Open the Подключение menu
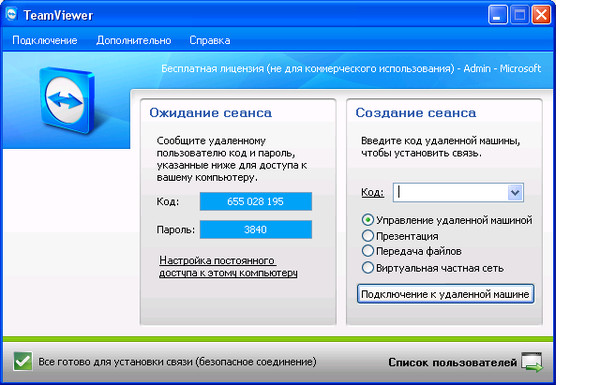 tap(45, 40)
